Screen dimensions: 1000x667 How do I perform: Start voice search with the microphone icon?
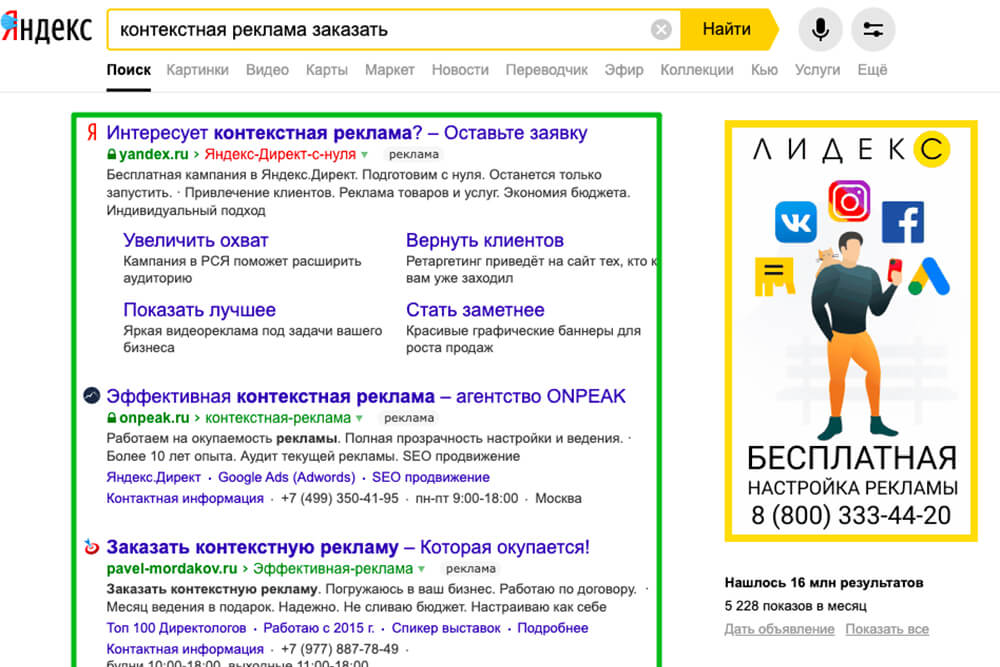click(820, 29)
